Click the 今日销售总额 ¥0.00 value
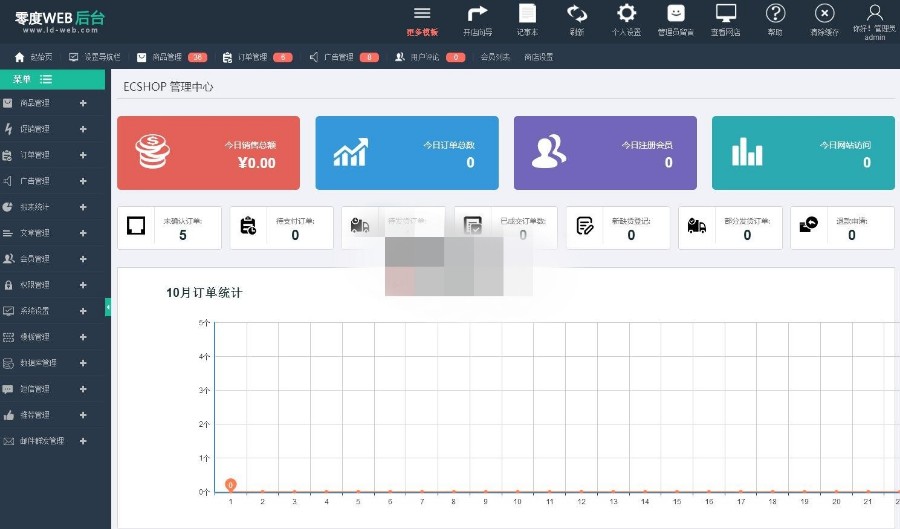900x529 pixels. 257,163
